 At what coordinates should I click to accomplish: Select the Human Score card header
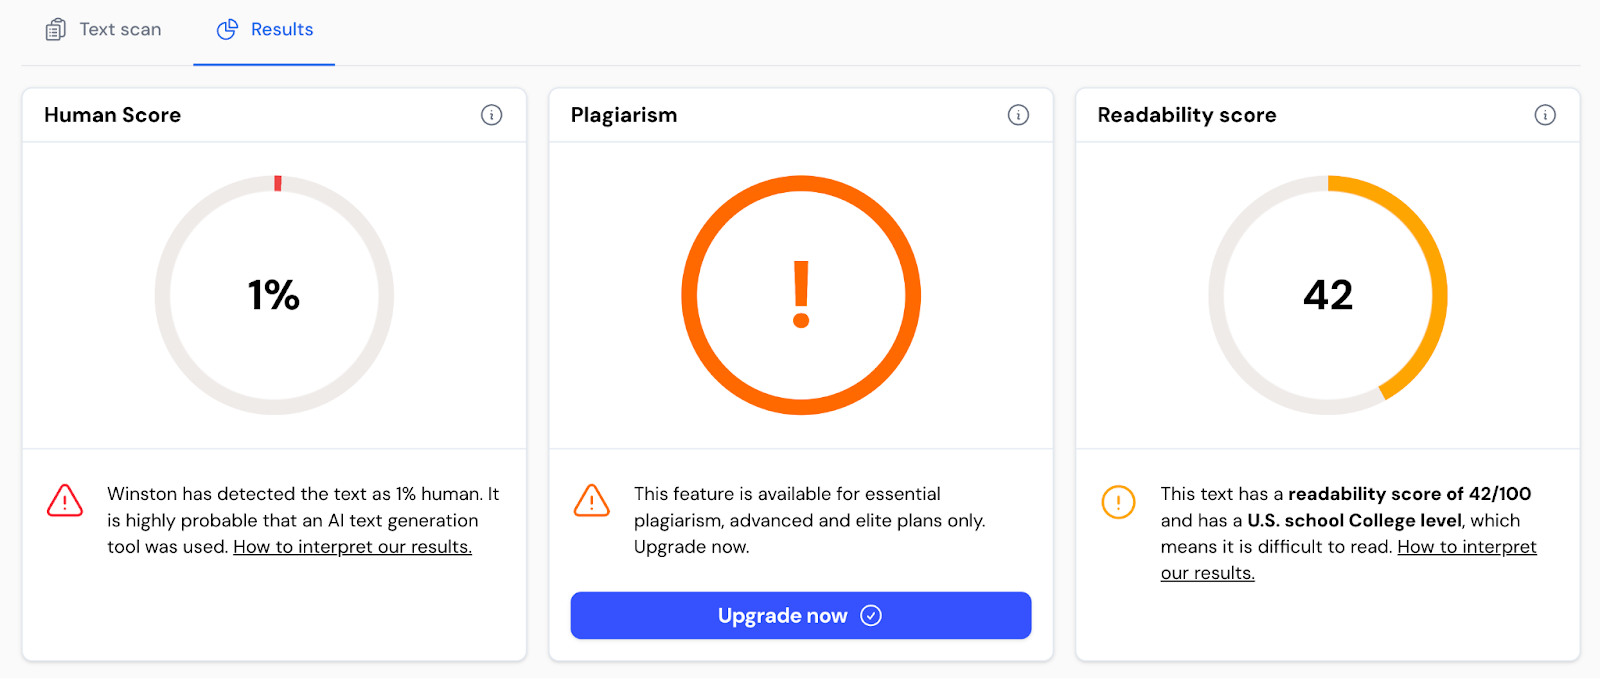click(x=112, y=115)
